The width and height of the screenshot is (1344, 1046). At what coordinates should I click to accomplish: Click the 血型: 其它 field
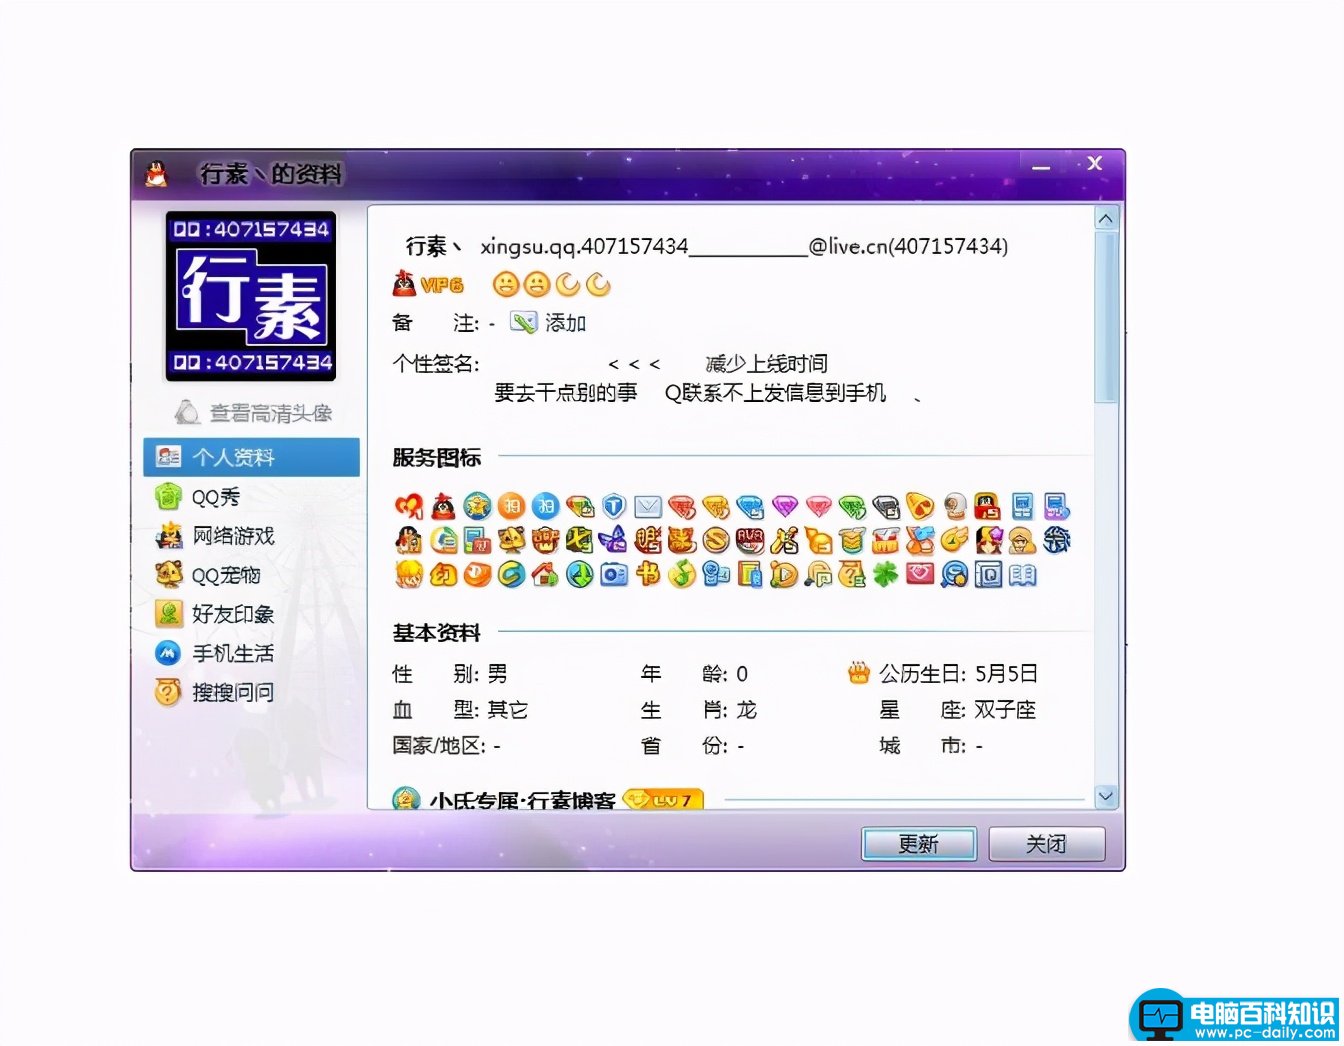point(460,710)
